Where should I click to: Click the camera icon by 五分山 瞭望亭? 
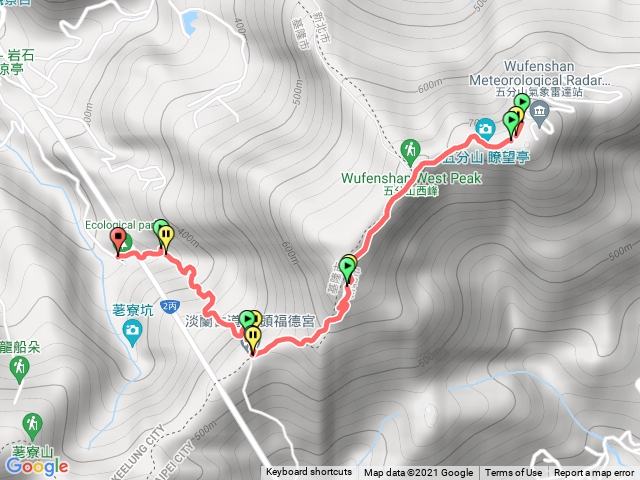click(485, 129)
